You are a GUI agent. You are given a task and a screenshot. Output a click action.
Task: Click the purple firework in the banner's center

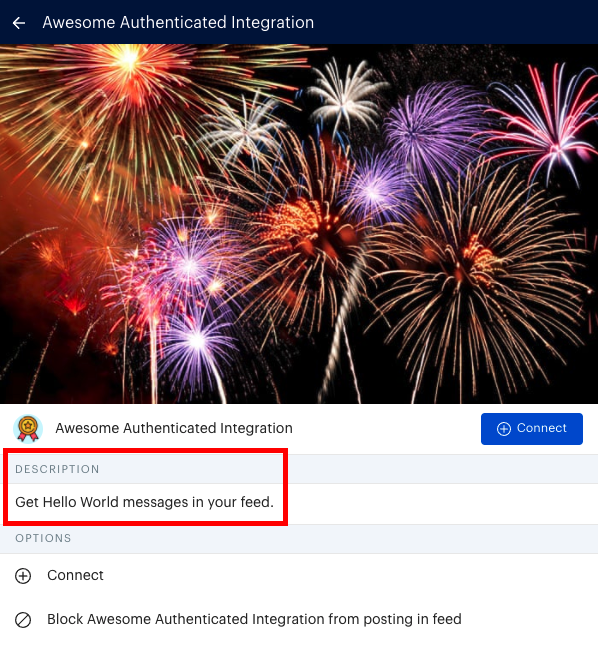pos(373,192)
